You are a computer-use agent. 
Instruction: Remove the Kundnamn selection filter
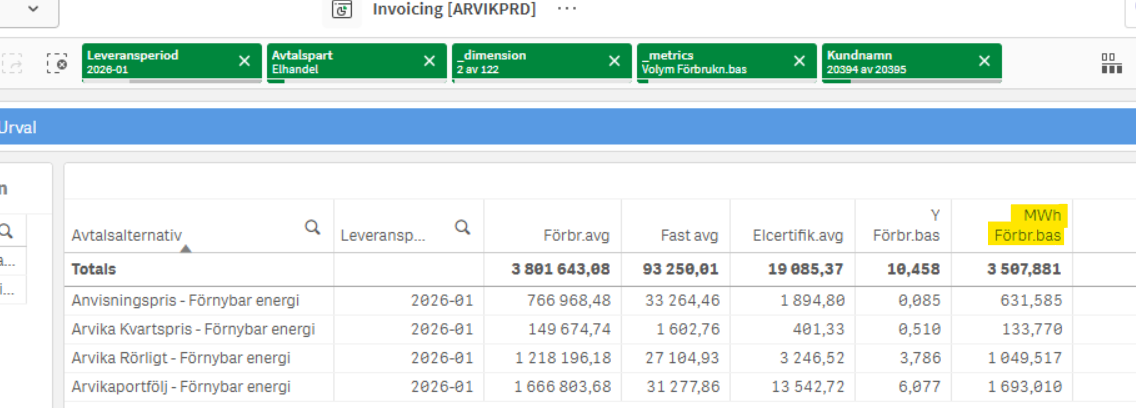point(984,62)
